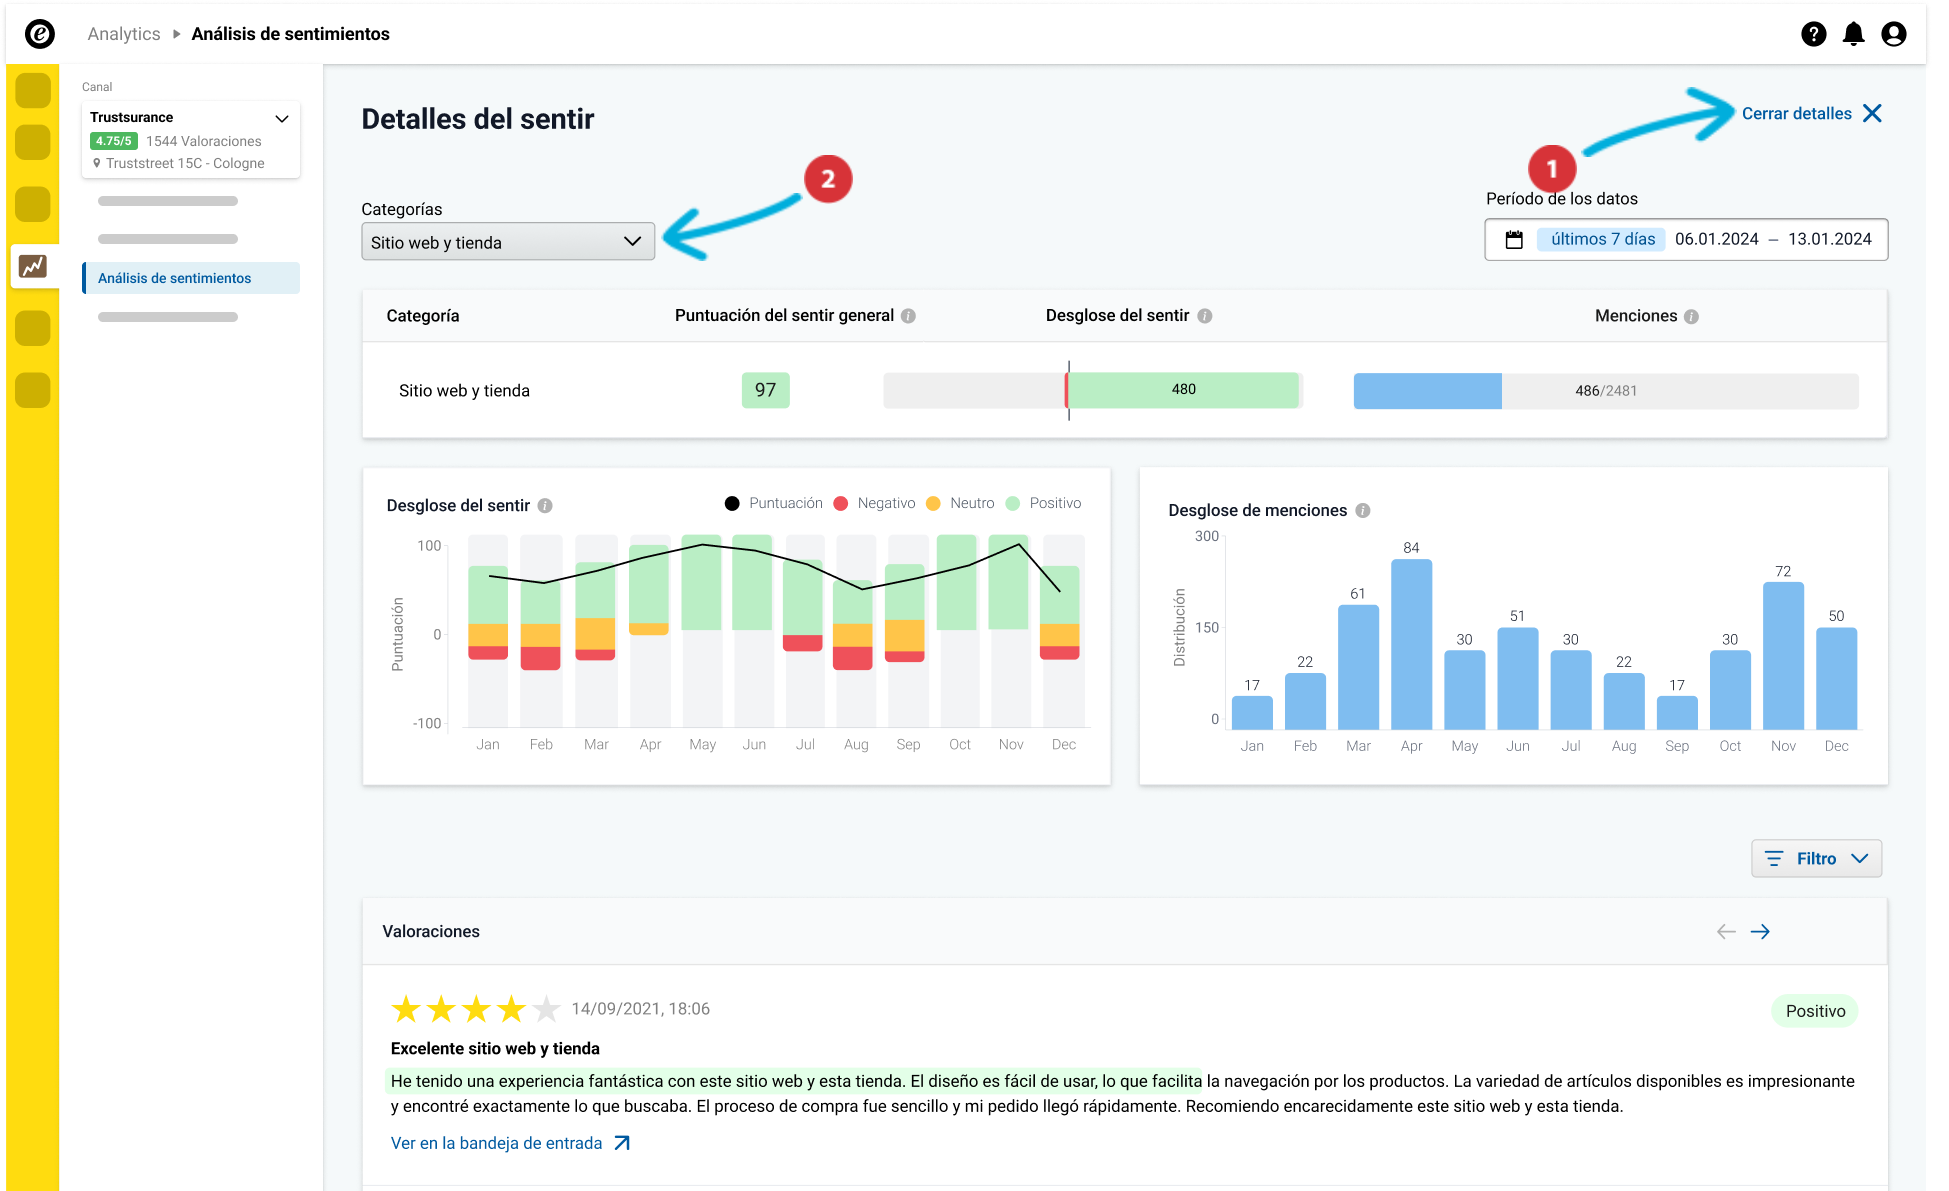Open the data period date range picker
Image resolution: width=1949 pixels, height=1191 pixels.
[1686, 239]
